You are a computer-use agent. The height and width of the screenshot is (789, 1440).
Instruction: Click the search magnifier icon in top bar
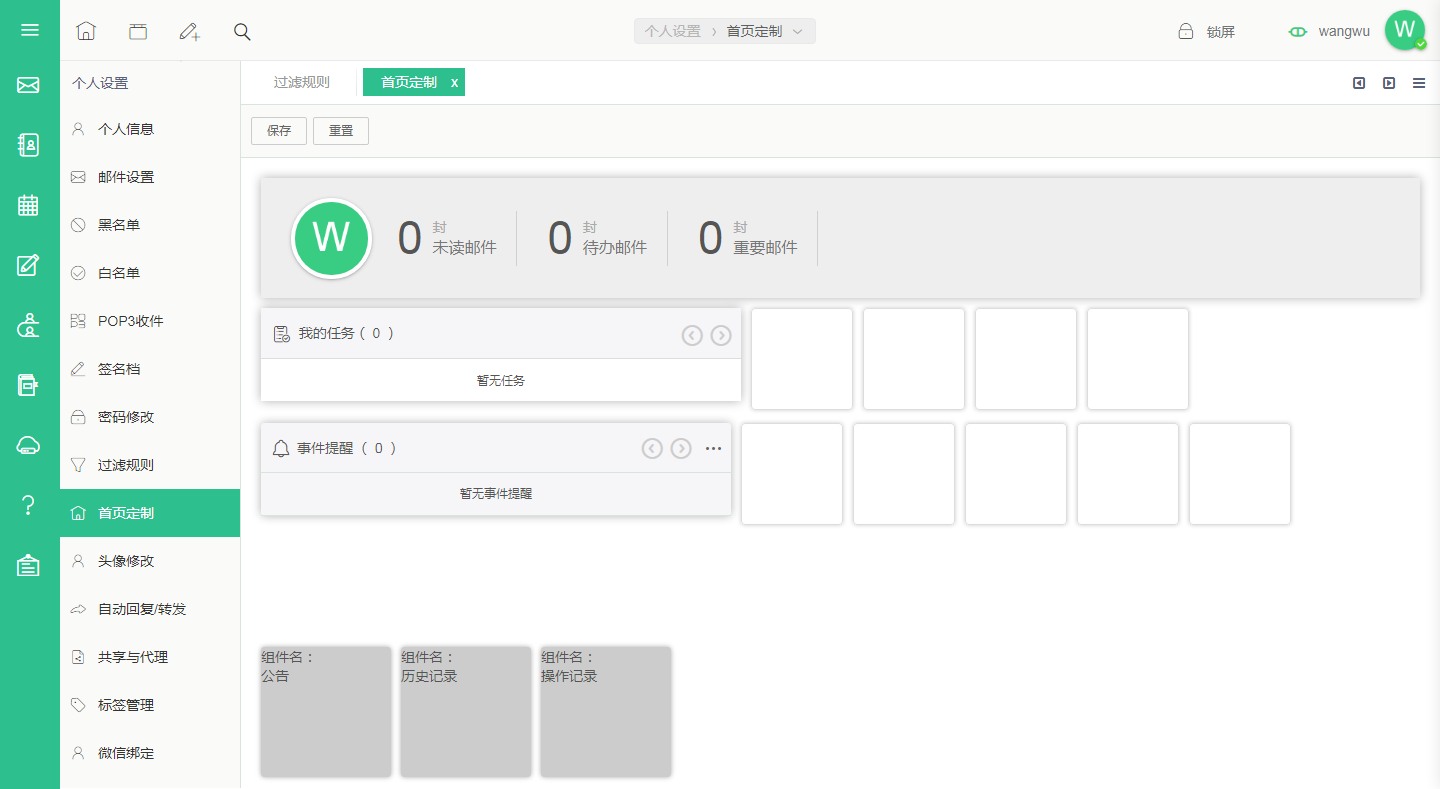tap(242, 31)
